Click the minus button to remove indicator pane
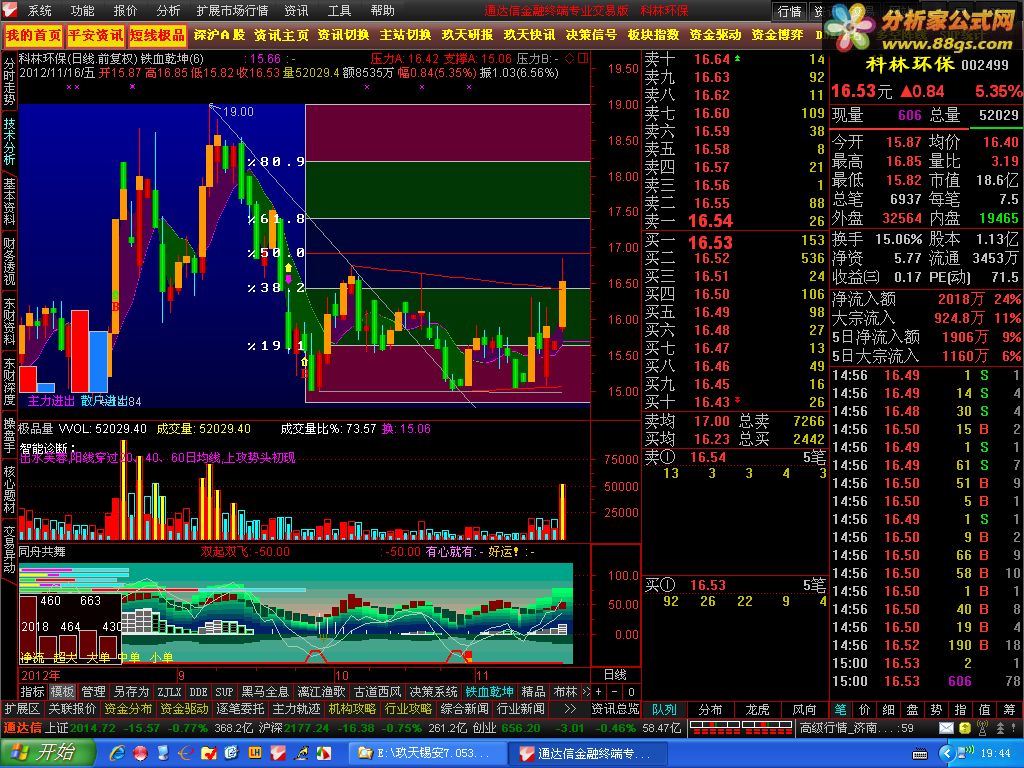 [615, 692]
